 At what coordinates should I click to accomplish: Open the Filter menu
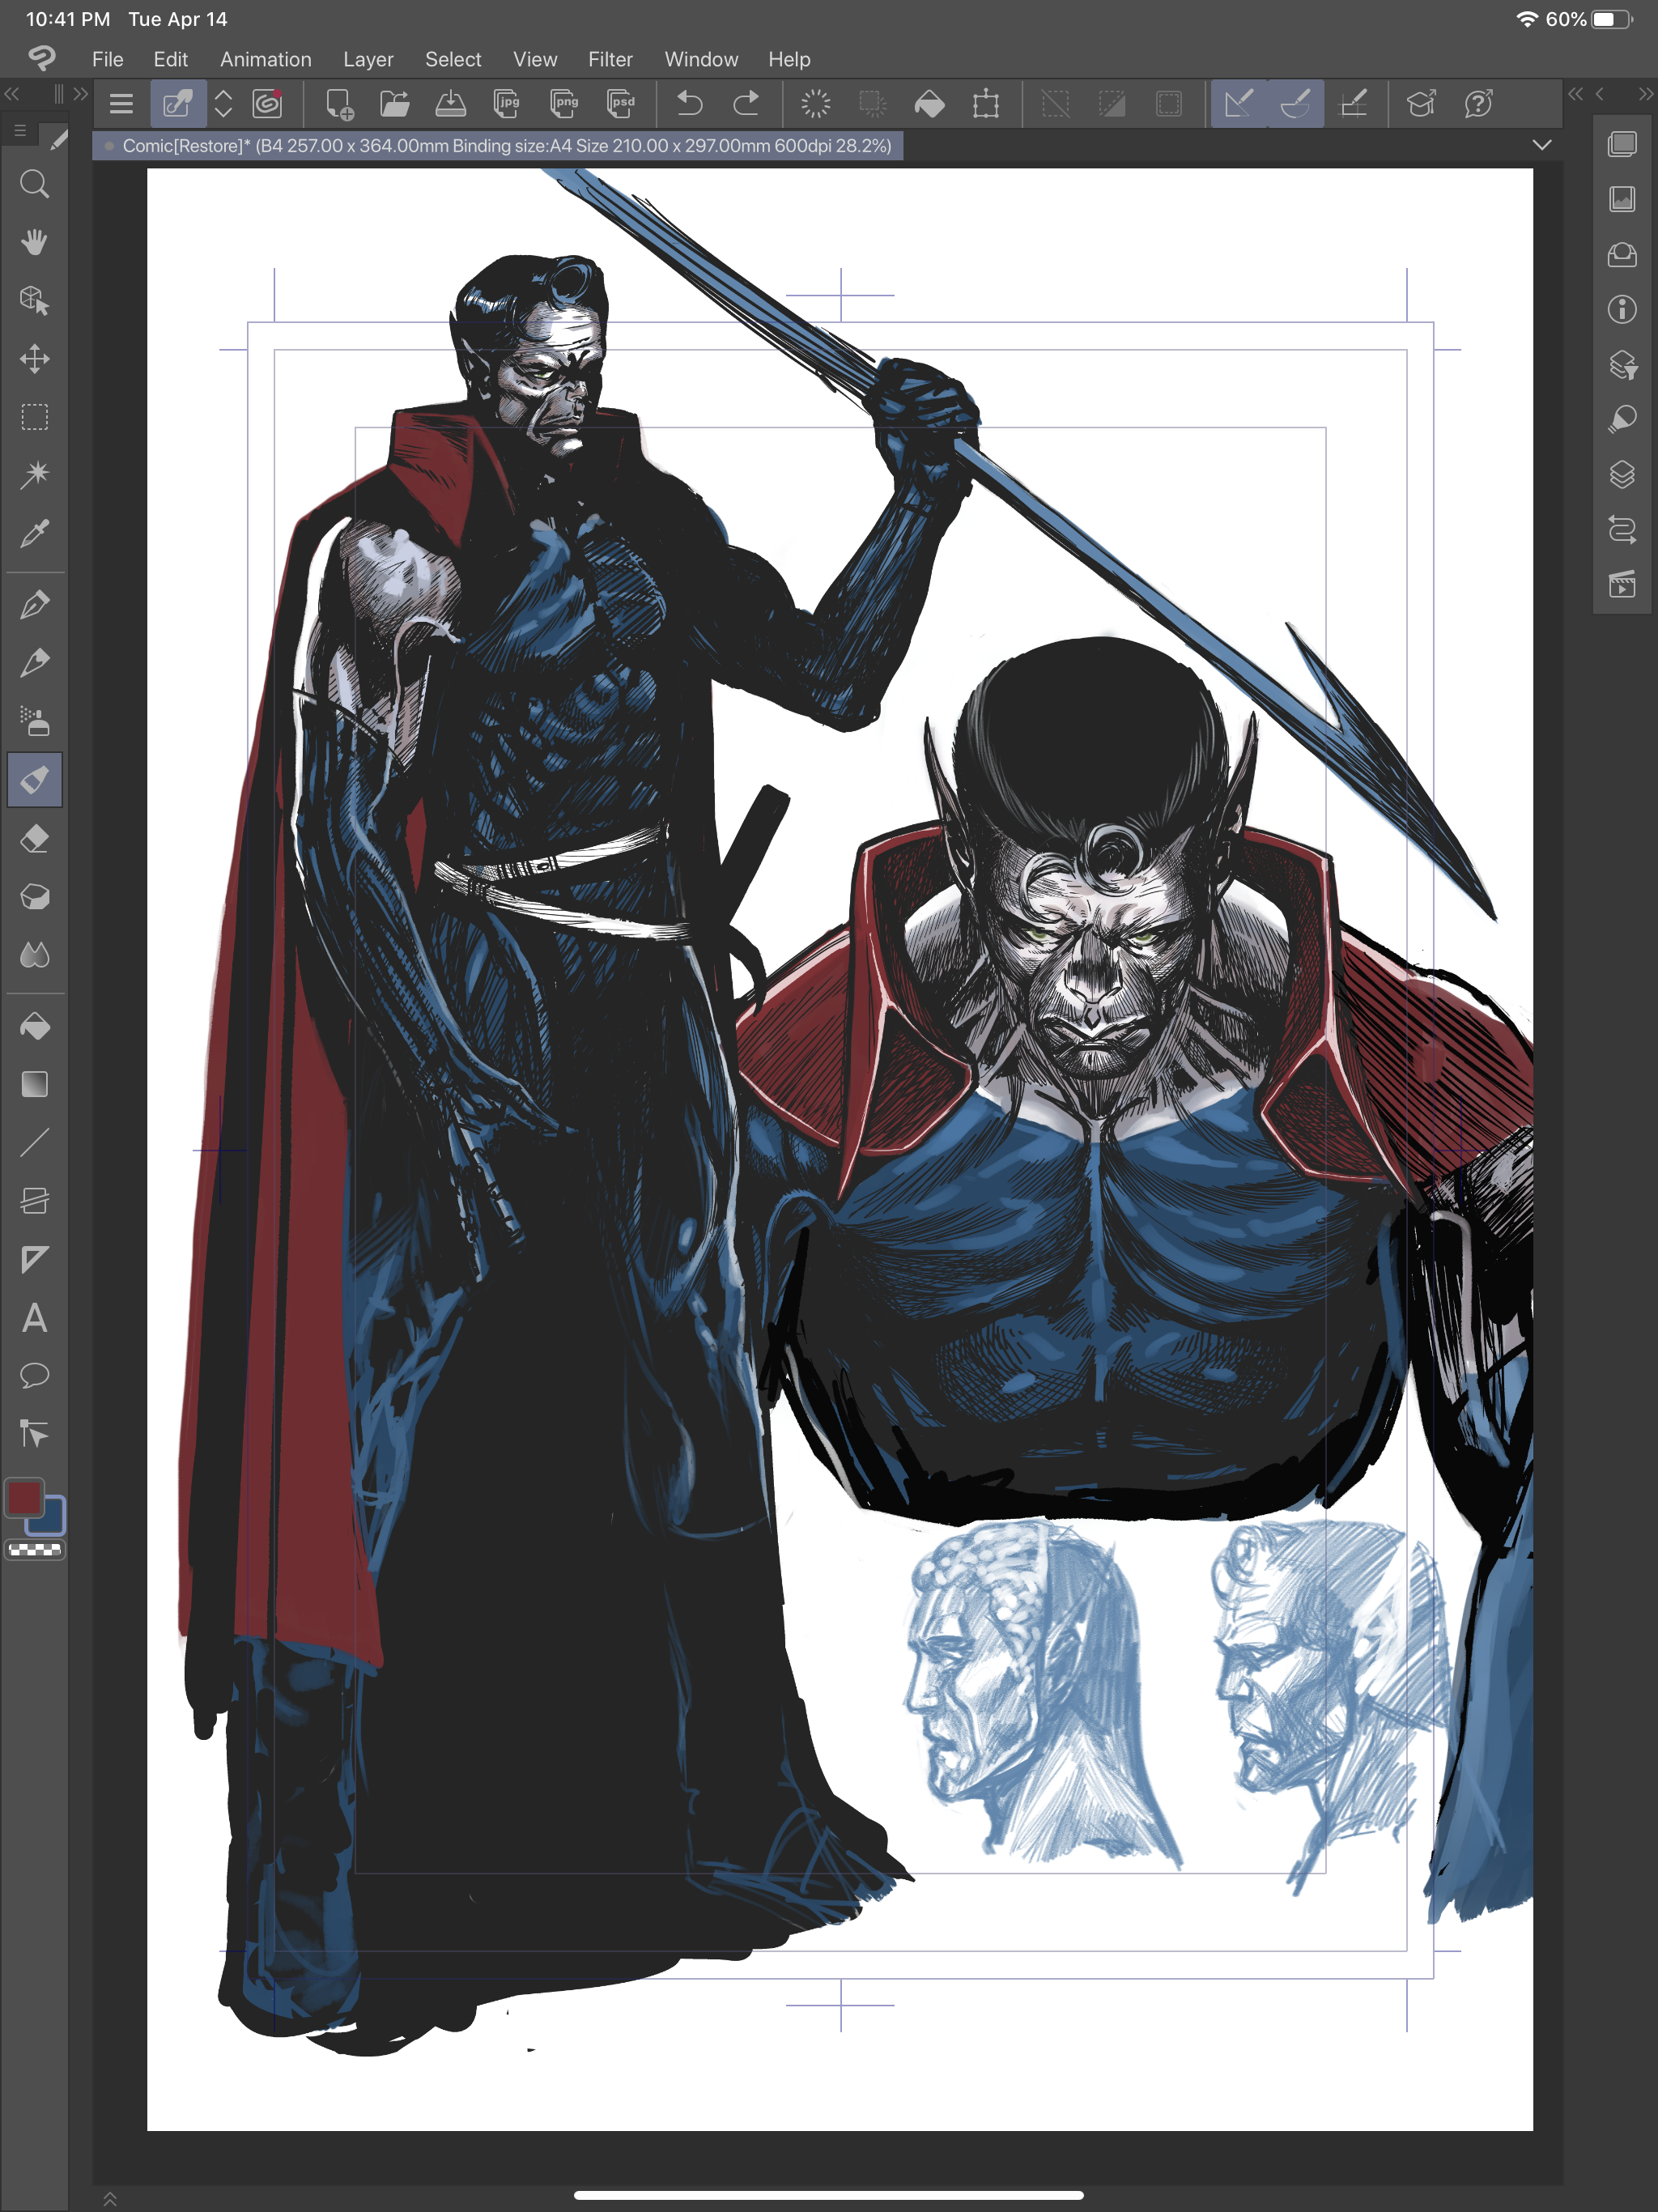(x=610, y=59)
